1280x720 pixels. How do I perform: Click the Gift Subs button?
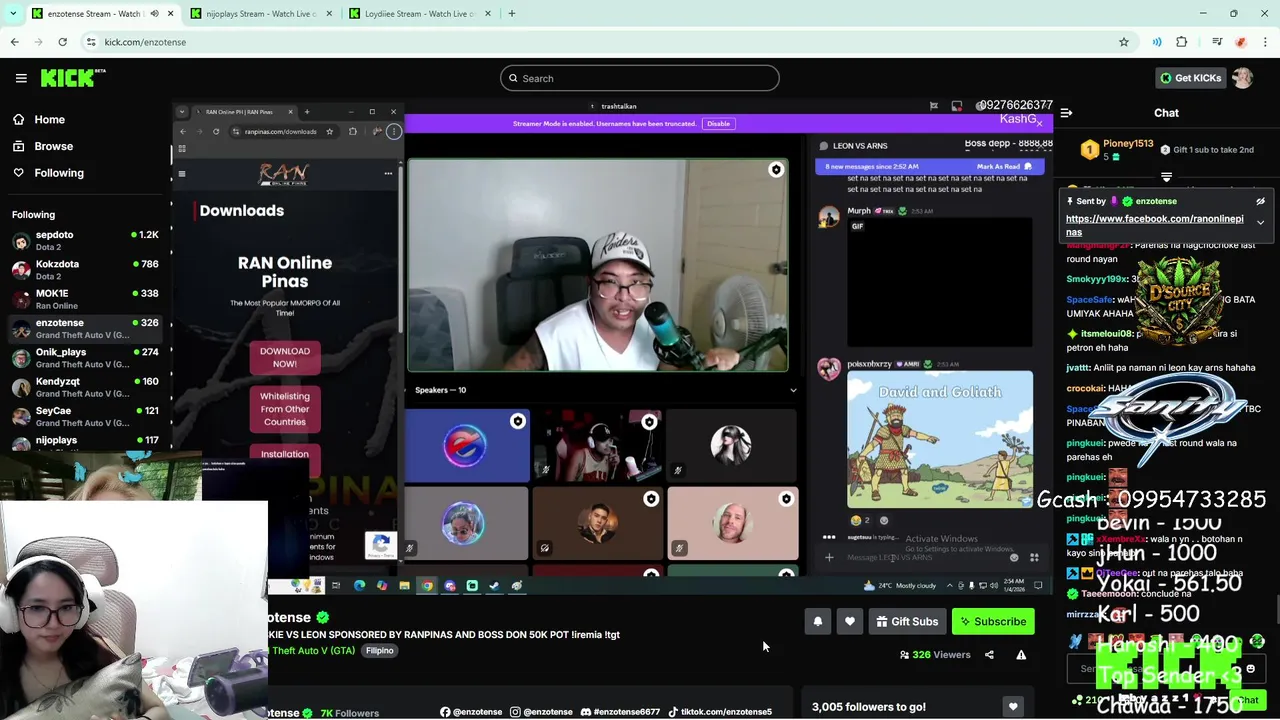907,622
